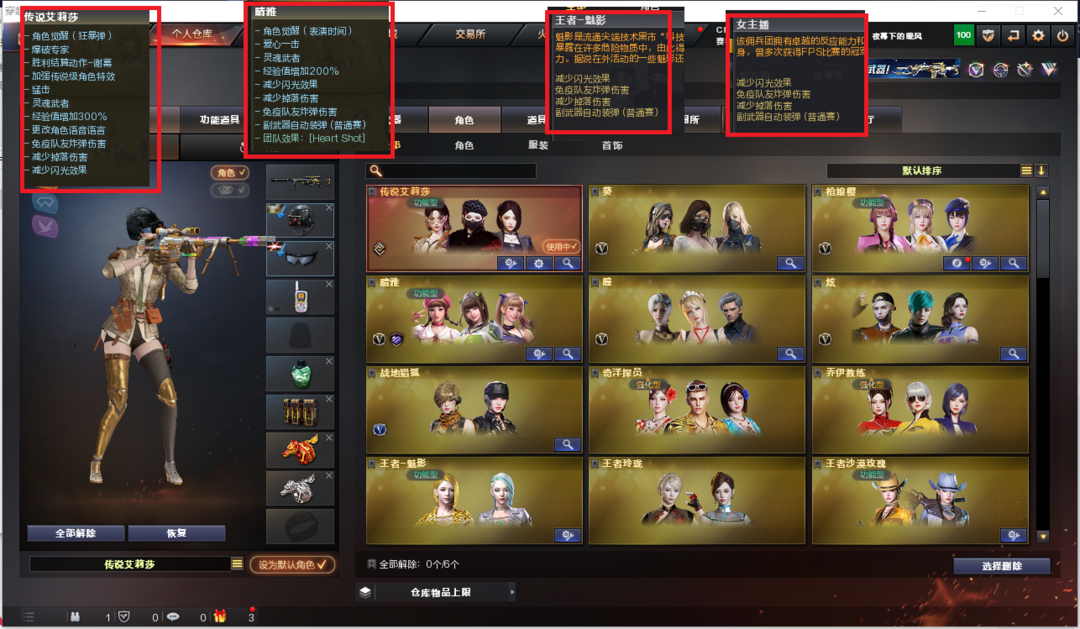Open the shield badge icon beside 100
1080x629 pixels.
(x=988, y=36)
